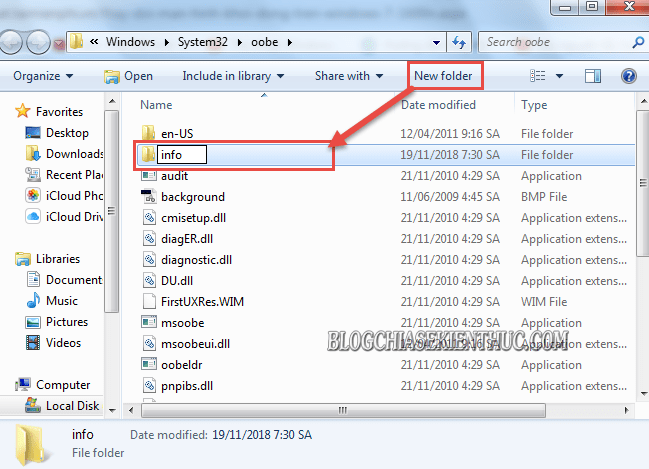The height and width of the screenshot is (469, 649).
Task: Sort by the Name column header
Action: pos(156,105)
